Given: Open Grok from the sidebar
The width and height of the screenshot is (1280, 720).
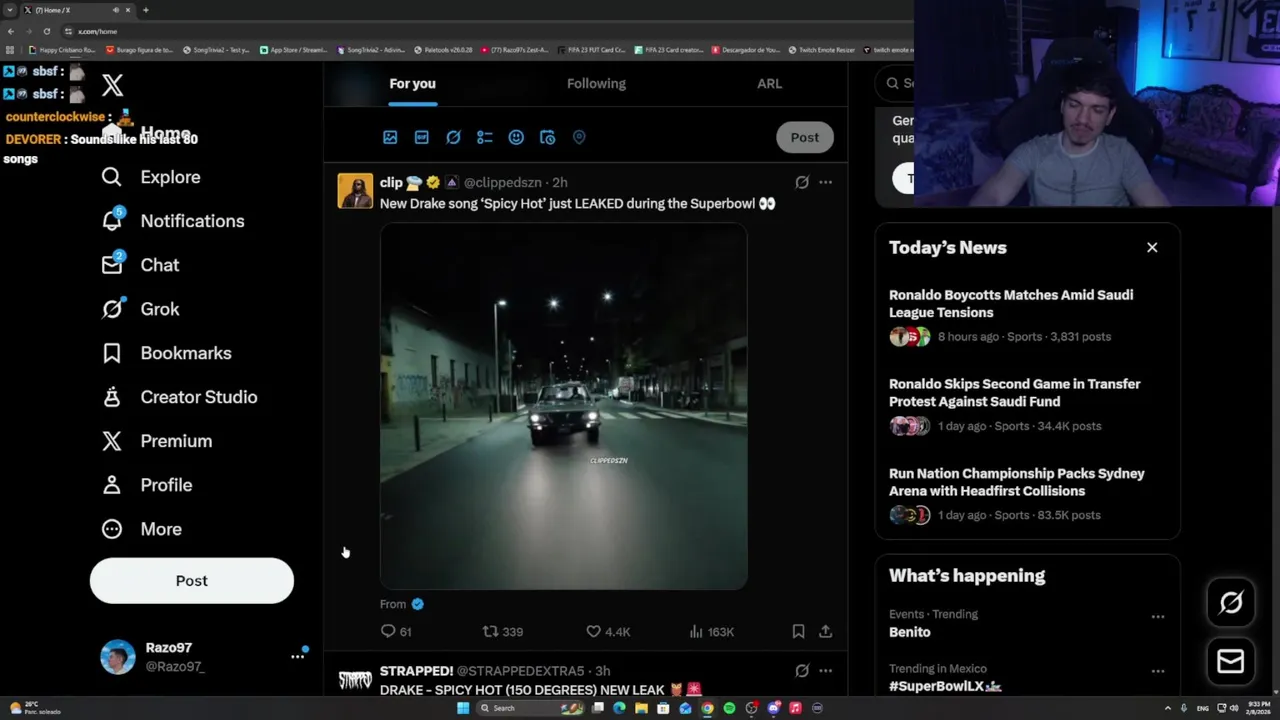Looking at the screenshot, I should pyautogui.click(x=140, y=309).
